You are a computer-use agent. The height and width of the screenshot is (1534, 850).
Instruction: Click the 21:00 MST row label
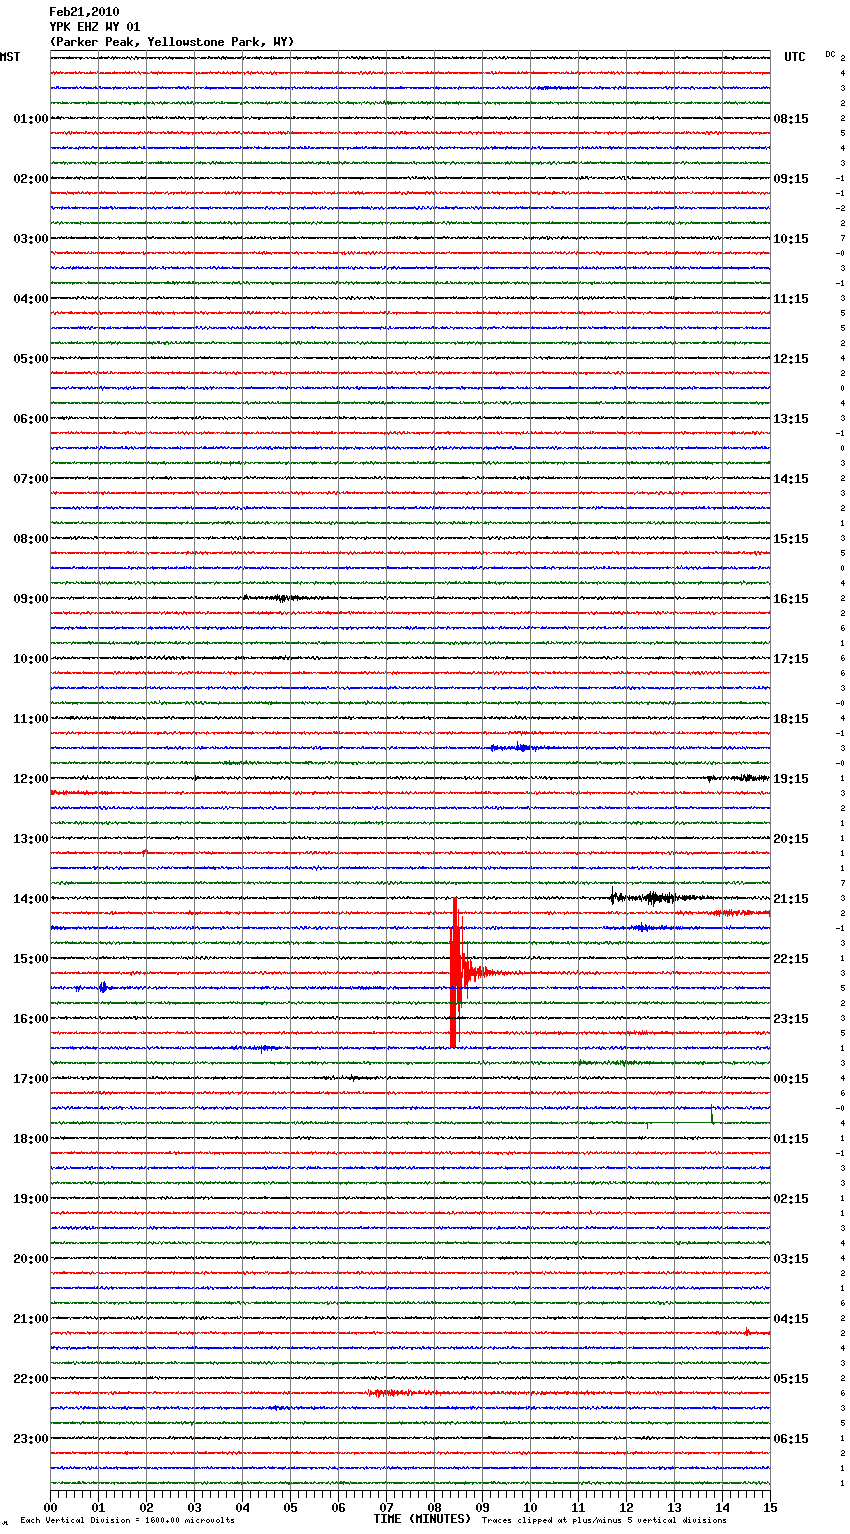(x=30, y=1319)
